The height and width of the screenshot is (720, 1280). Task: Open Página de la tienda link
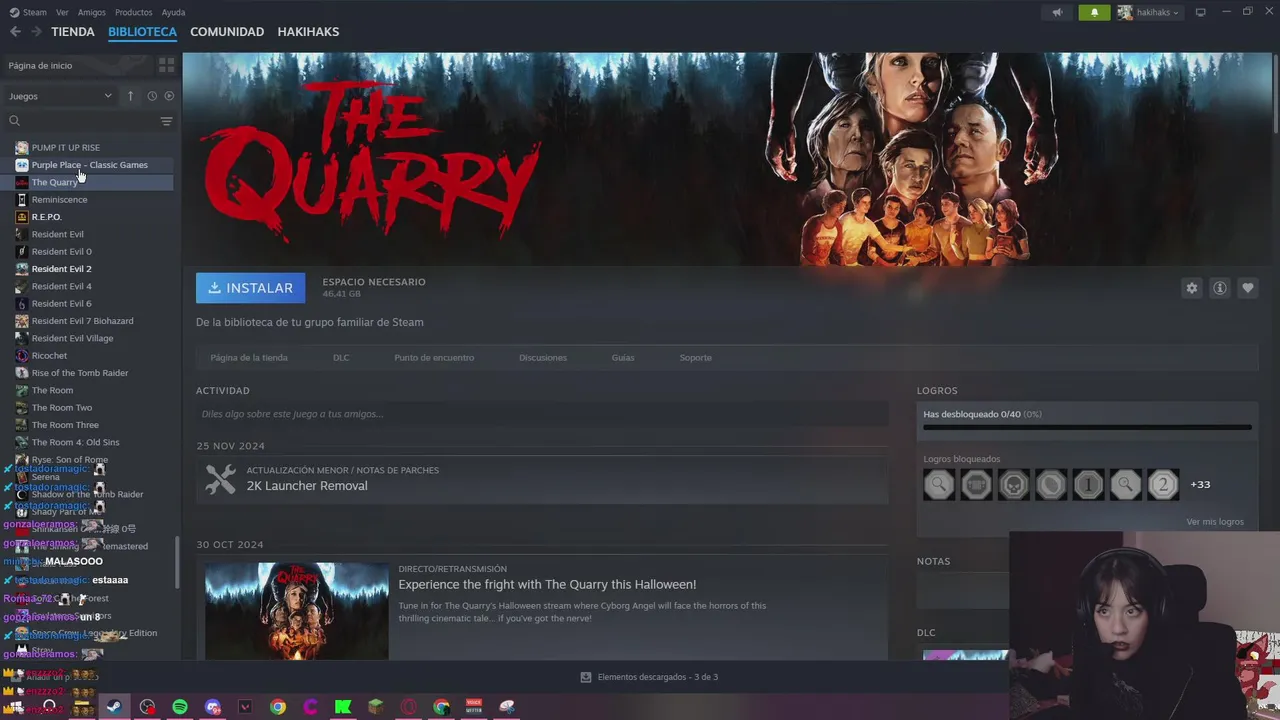[249, 357]
